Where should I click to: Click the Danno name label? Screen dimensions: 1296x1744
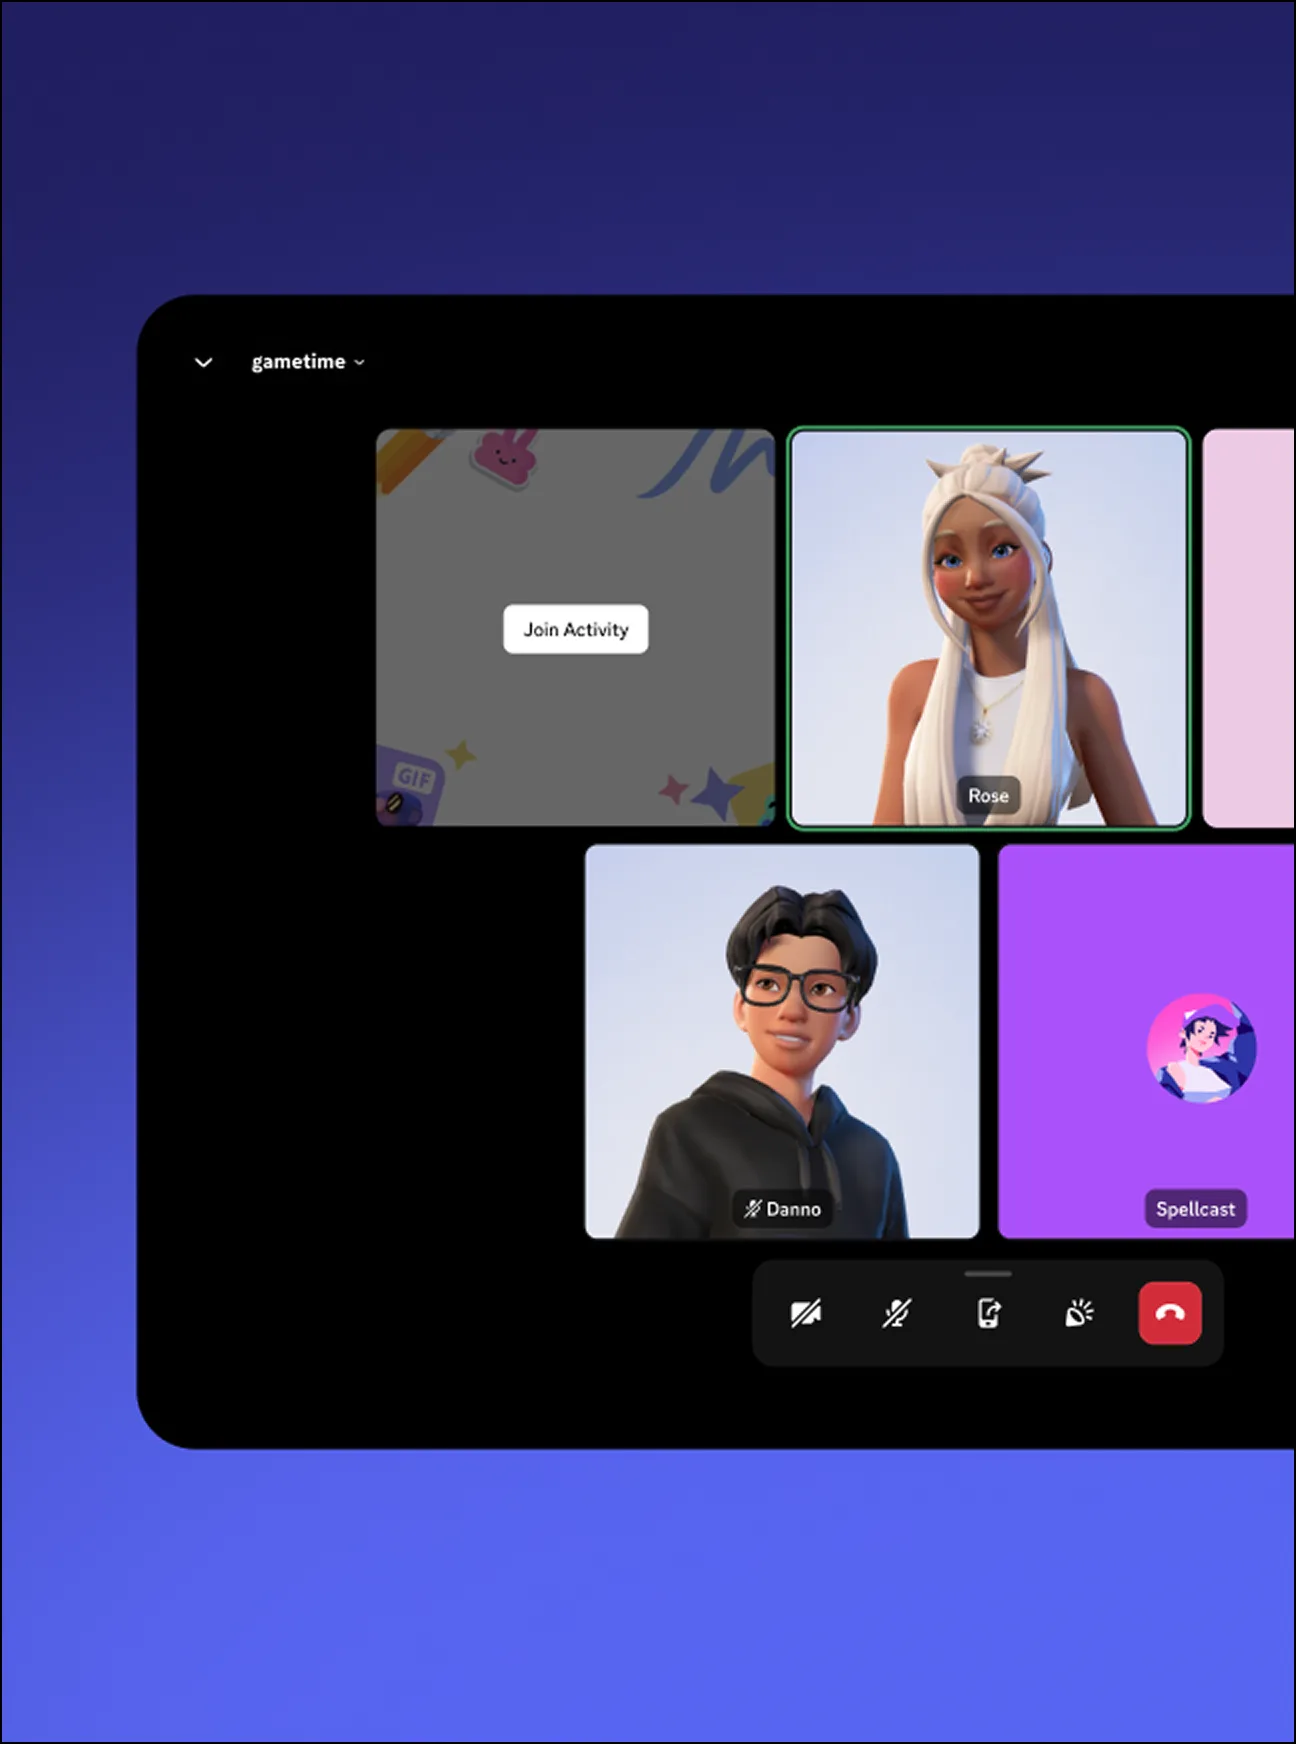pos(782,1209)
